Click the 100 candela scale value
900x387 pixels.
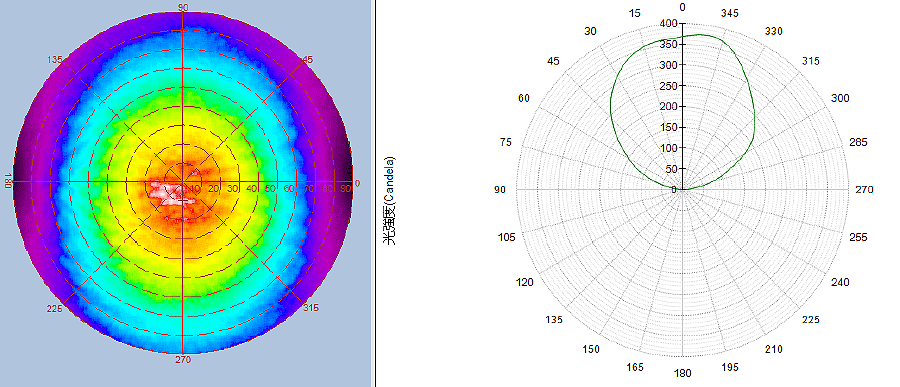click(669, 148)
